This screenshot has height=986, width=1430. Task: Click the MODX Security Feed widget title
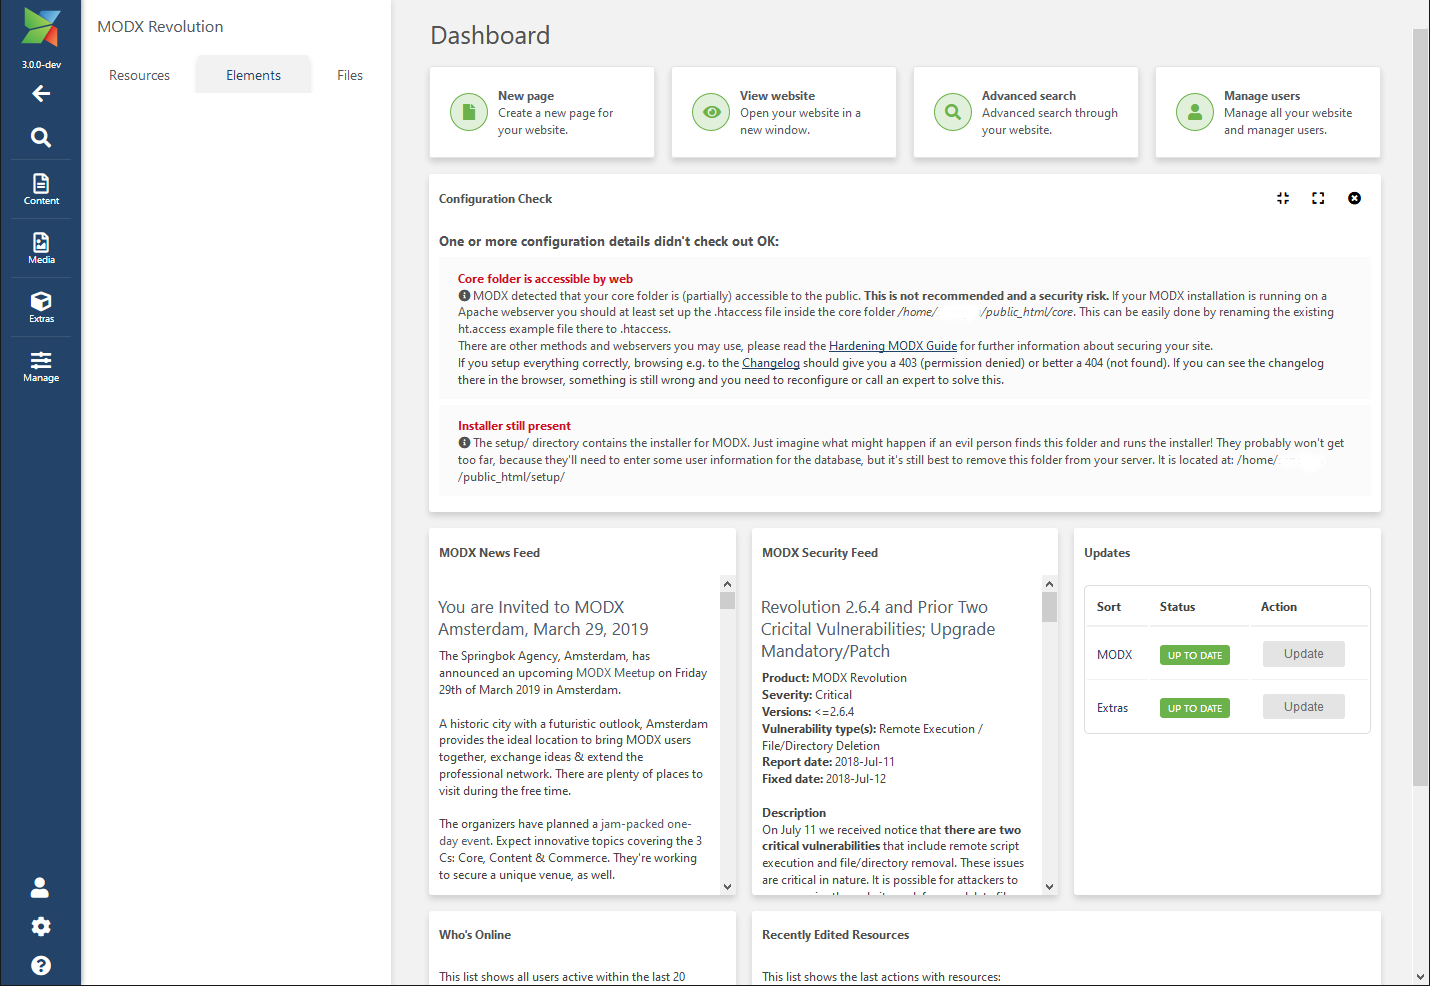pos(820,553)
